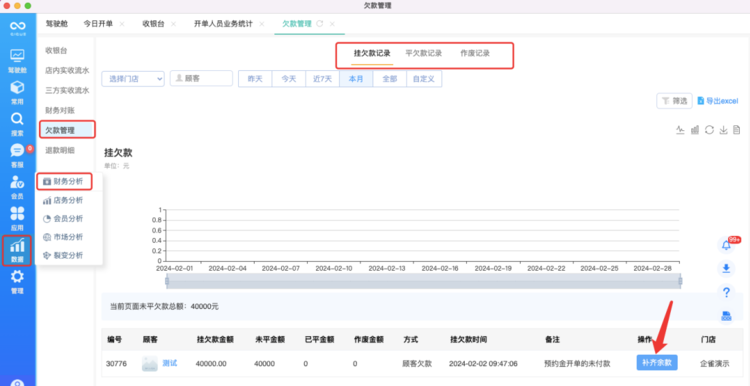Viewport: 750px width, 386px height.
Task: Close the 欠款管理 tab
Action: (332, 24)
